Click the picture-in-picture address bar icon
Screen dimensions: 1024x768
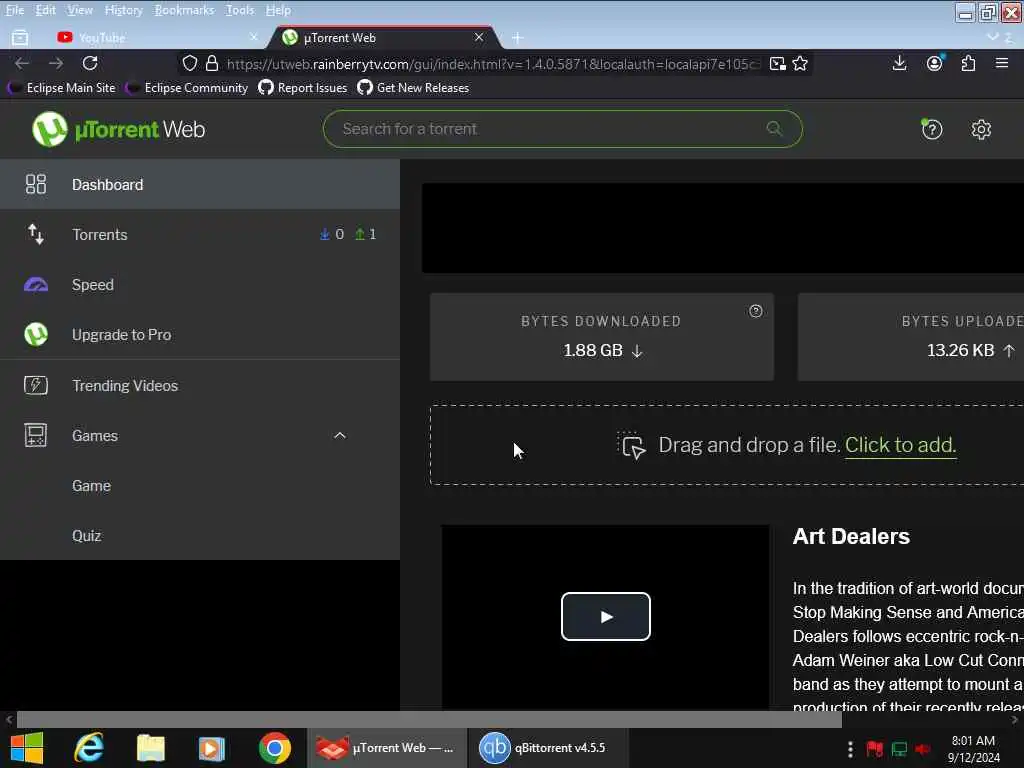coord(777,63)
